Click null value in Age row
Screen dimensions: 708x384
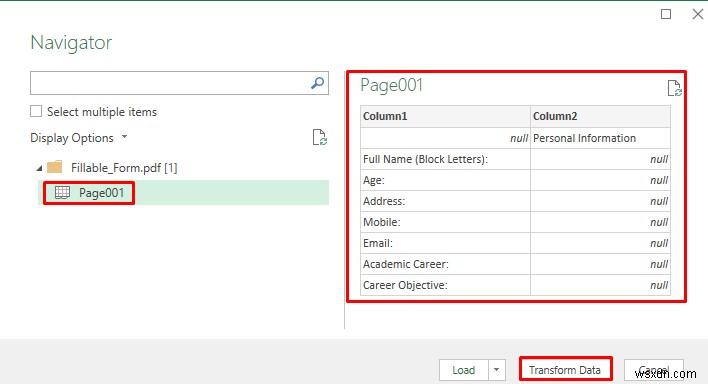601,180
